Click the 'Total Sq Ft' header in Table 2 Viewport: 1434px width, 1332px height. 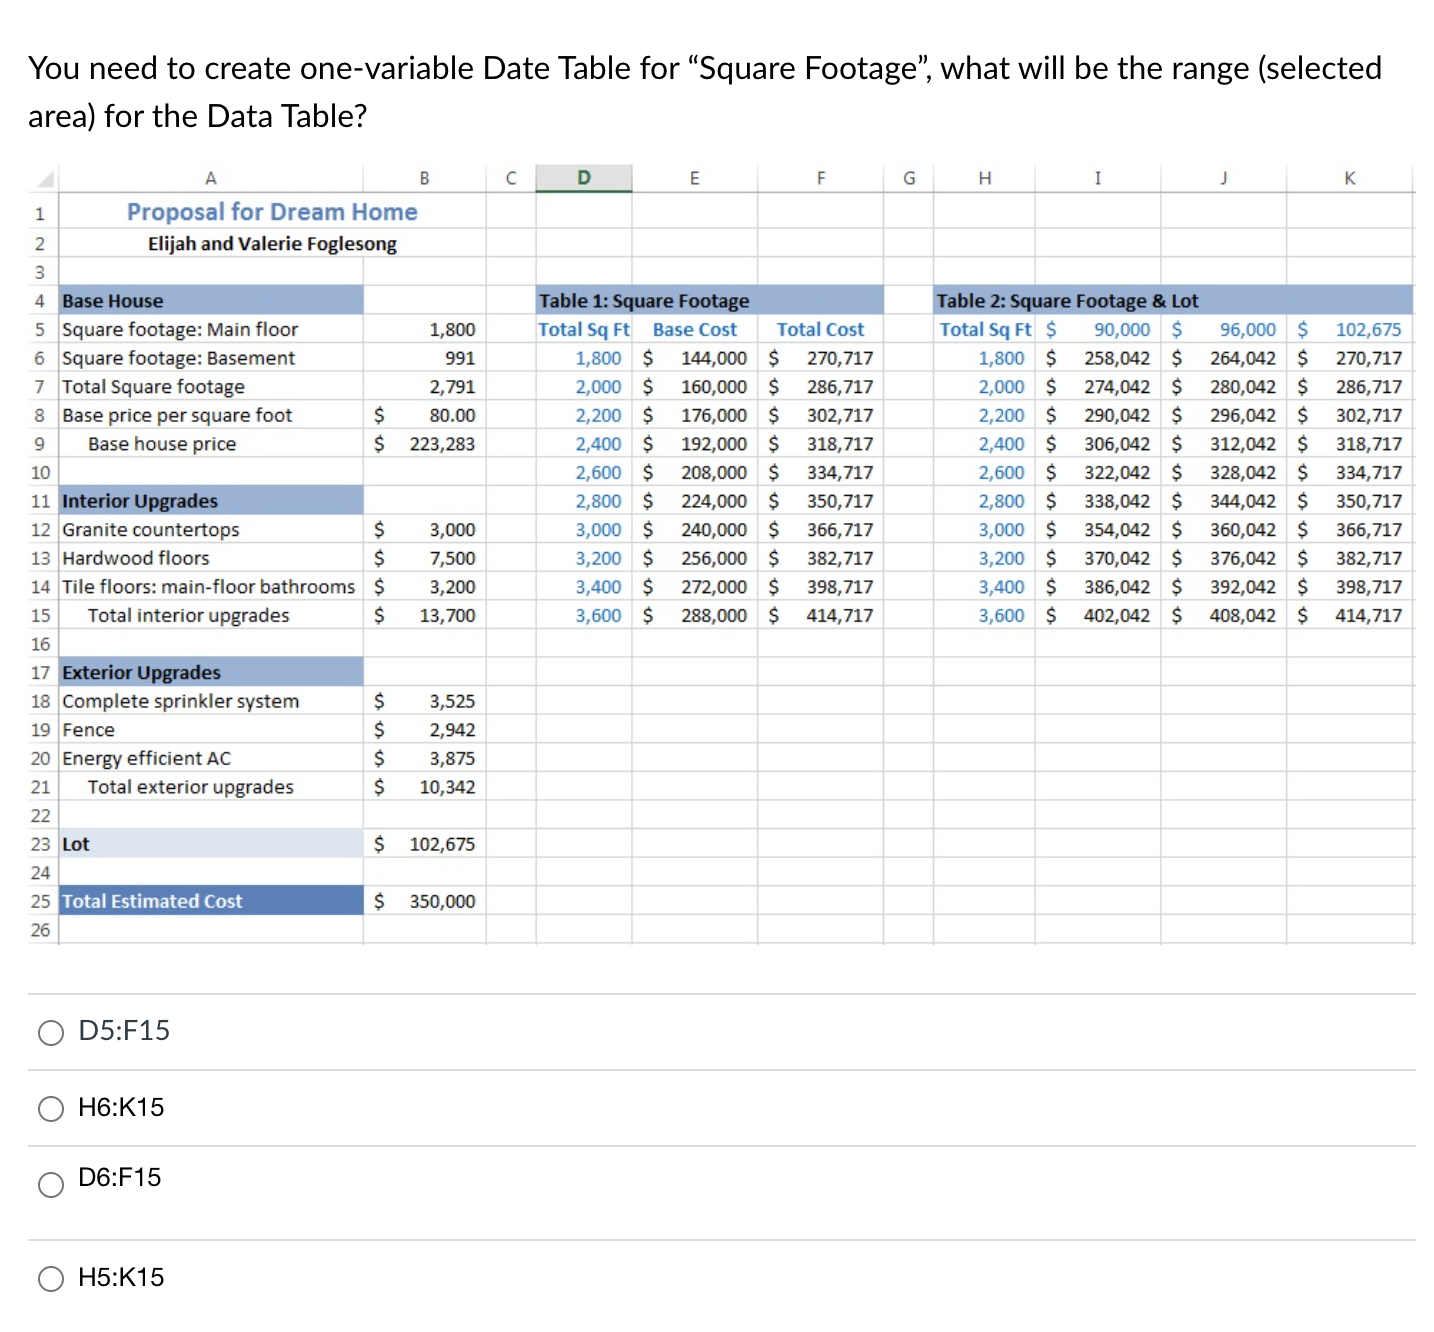click(x=985, y=329)
